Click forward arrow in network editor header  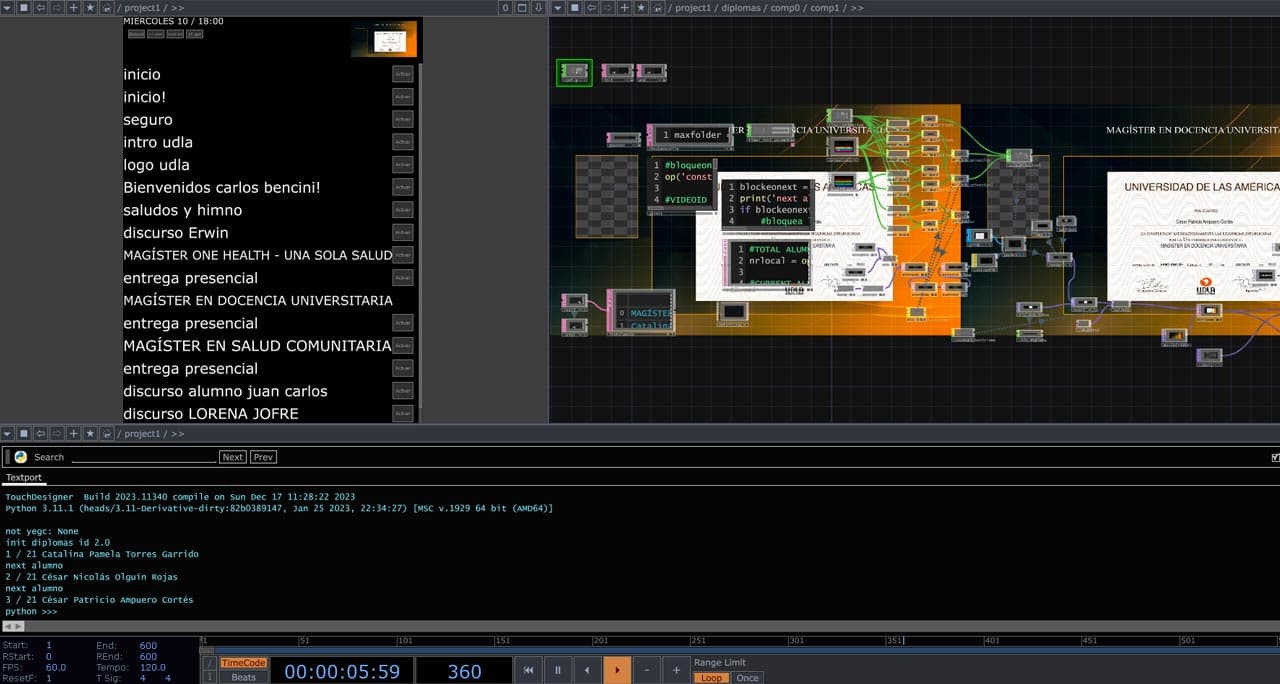pos(607,7)
